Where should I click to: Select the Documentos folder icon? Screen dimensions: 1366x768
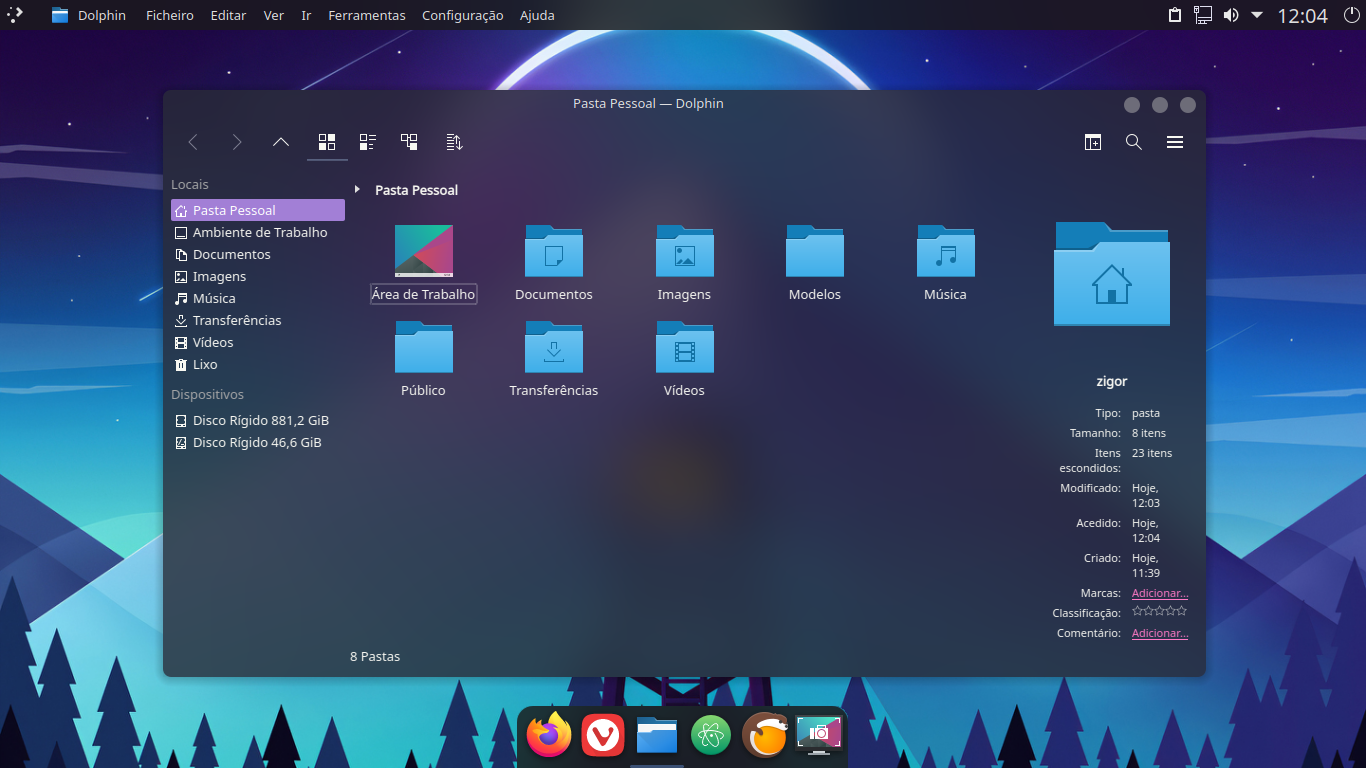(554, 251)
